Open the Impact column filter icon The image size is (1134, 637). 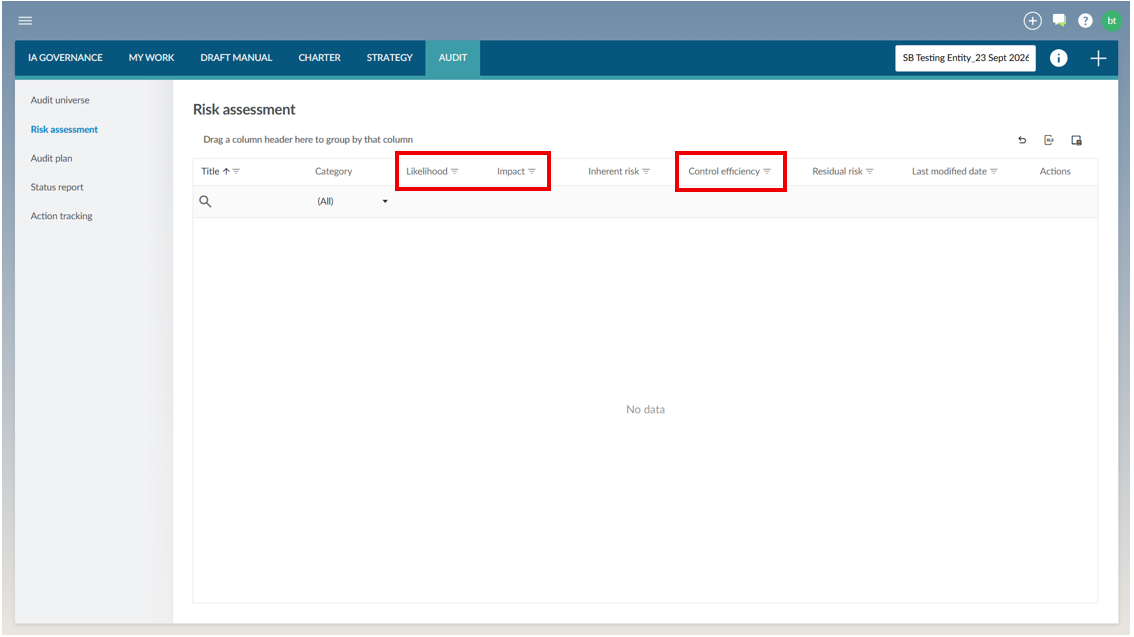pos(532,171)
